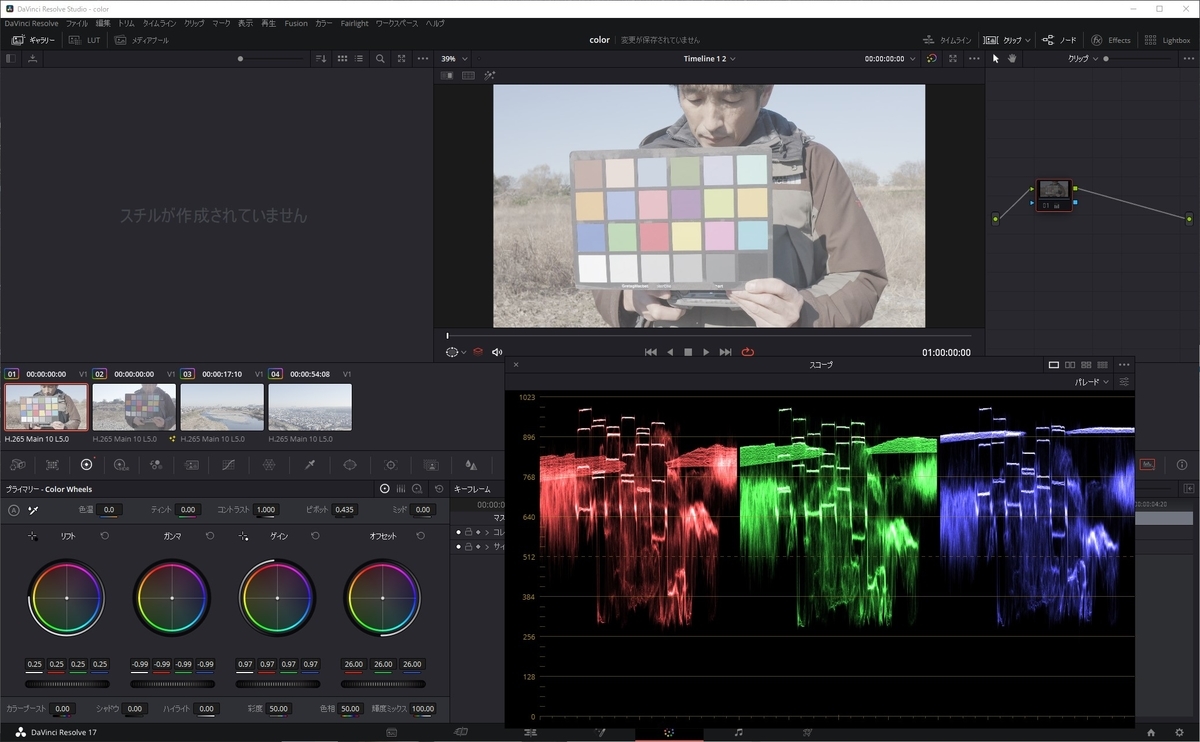Open the Effects panel button
The width and height of the screenshot is (1200, 742).
pyautogui.click(x=1110, y=40)
